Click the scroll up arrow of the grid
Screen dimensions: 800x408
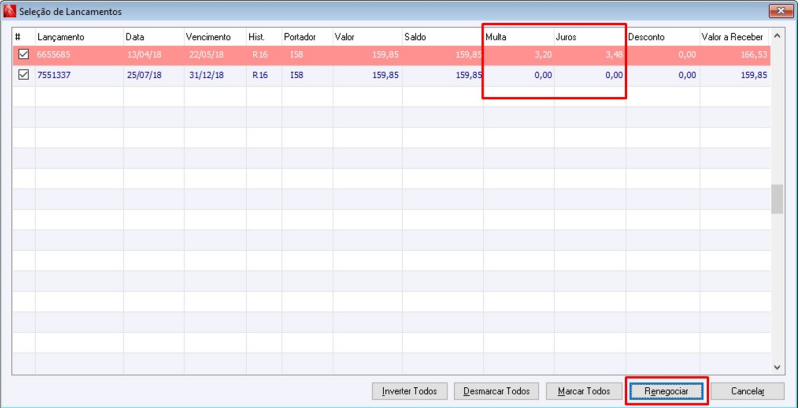coord(777,36)
